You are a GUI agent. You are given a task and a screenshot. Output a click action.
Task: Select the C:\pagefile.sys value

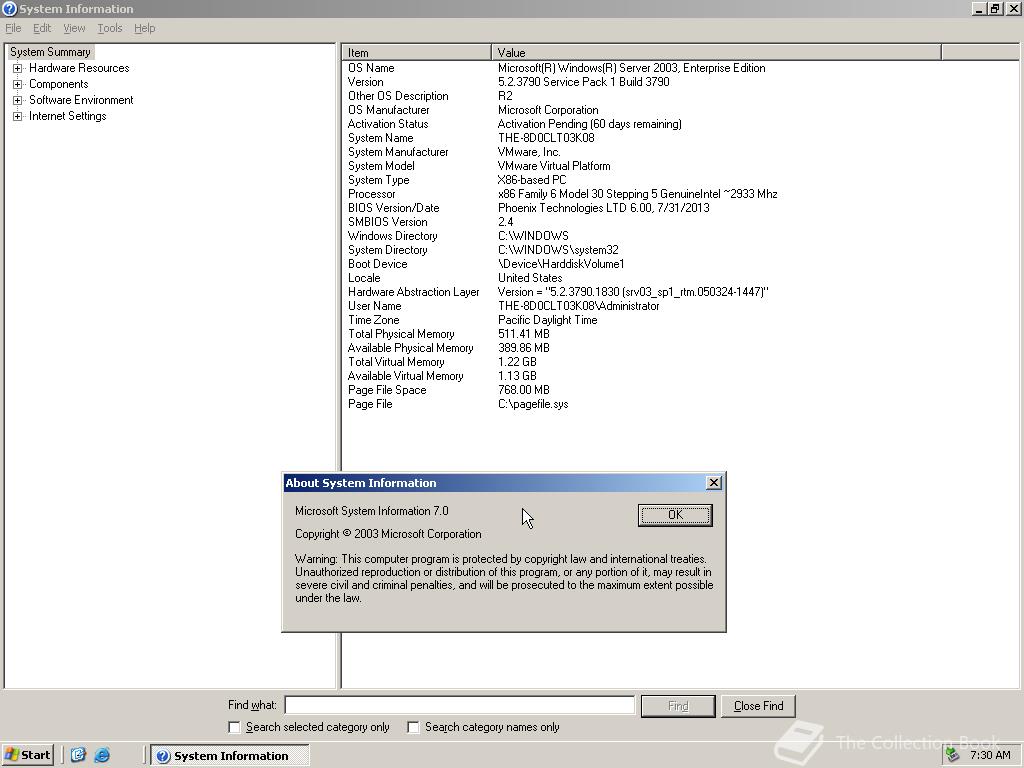[533, 405]
